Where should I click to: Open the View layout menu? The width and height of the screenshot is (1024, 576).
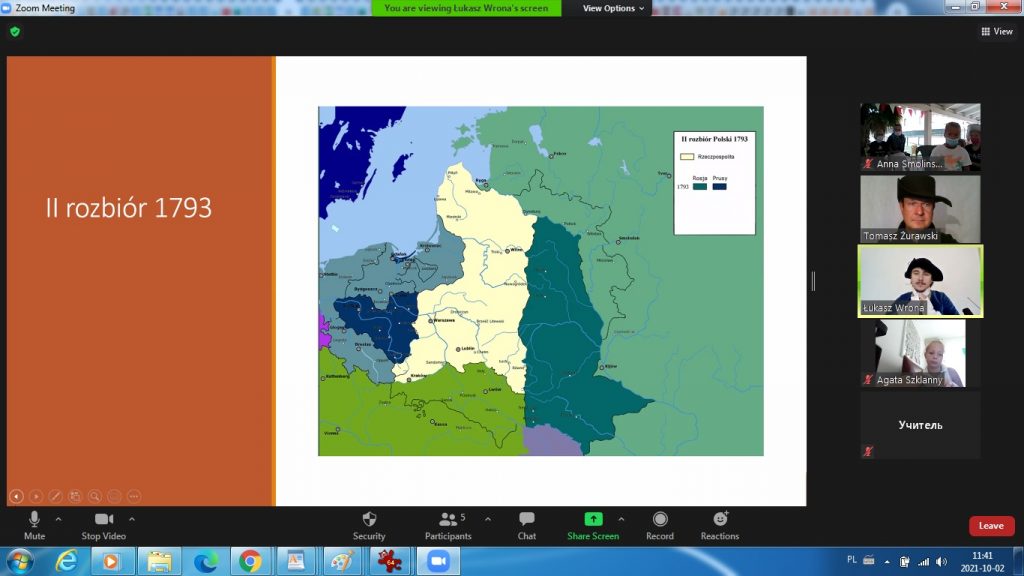point(997,32)
